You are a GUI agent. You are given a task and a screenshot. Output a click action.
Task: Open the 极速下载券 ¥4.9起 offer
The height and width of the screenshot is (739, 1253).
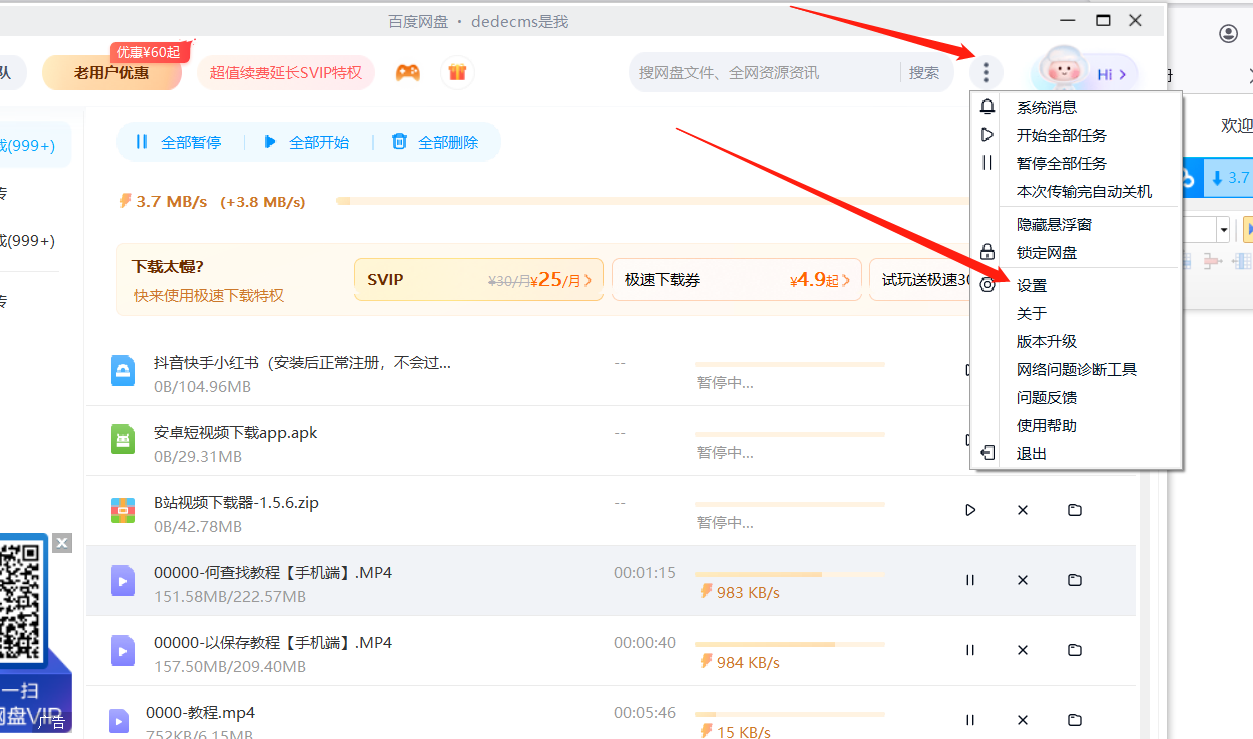pyautogui.click(x=737, y=280)
